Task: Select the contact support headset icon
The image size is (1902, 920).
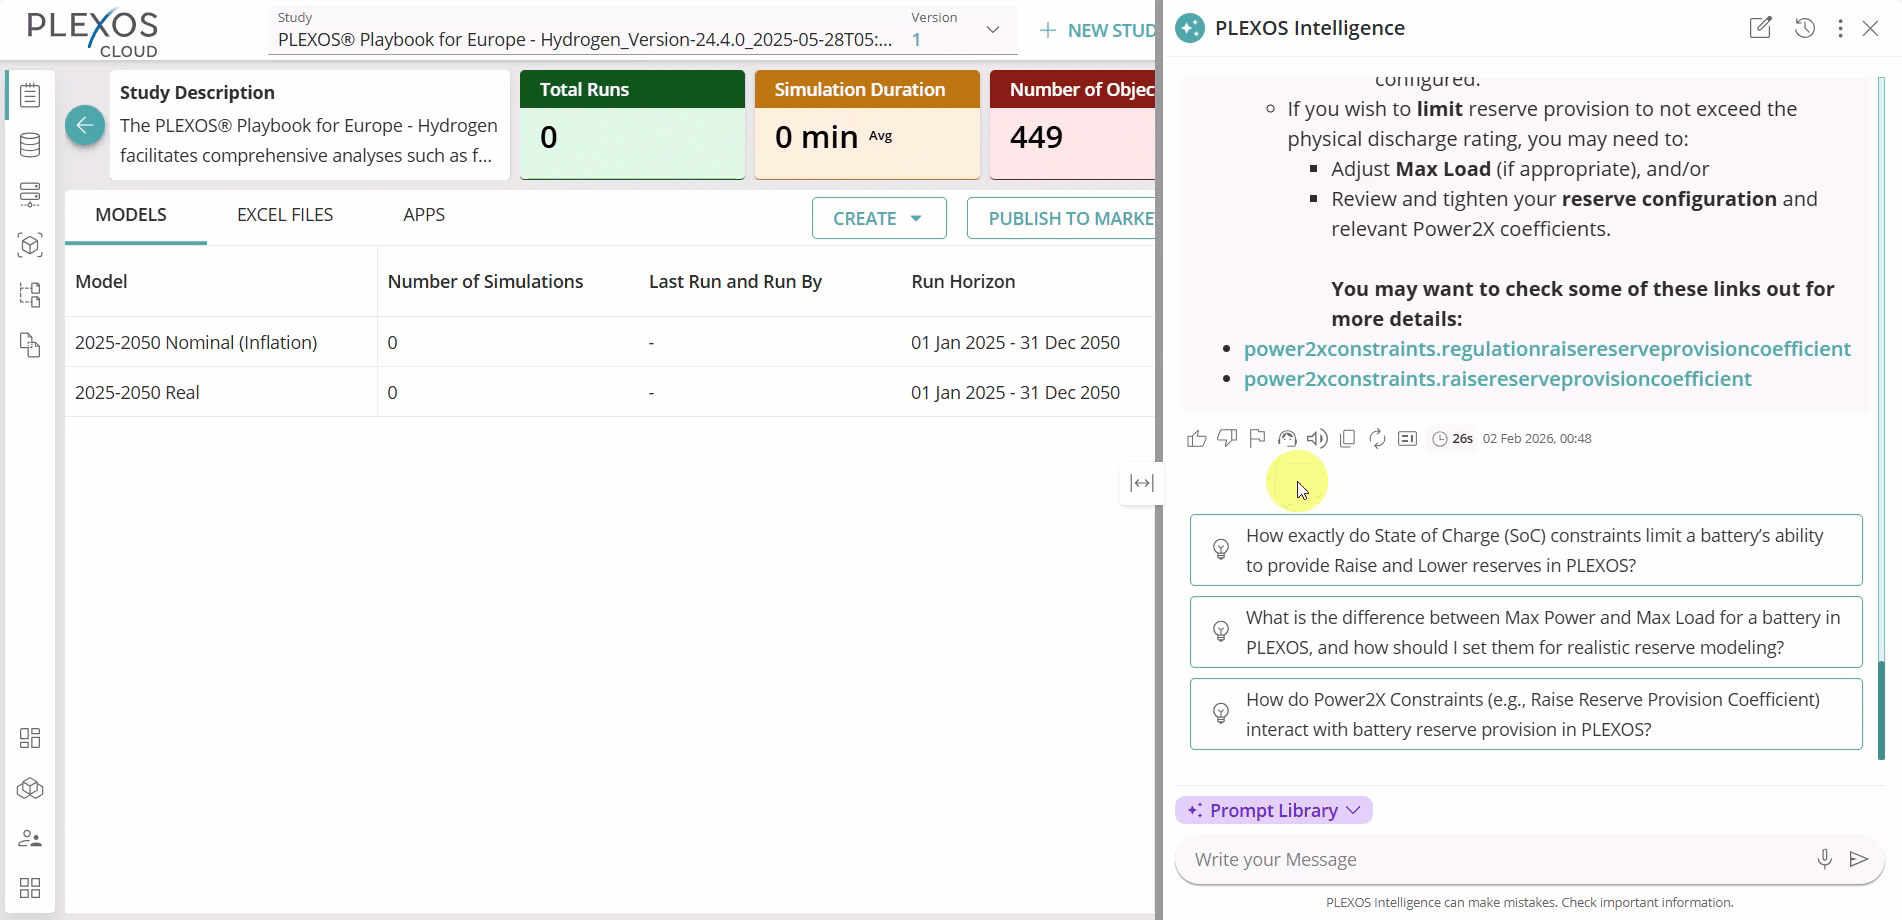Action: coord(1287,438)
